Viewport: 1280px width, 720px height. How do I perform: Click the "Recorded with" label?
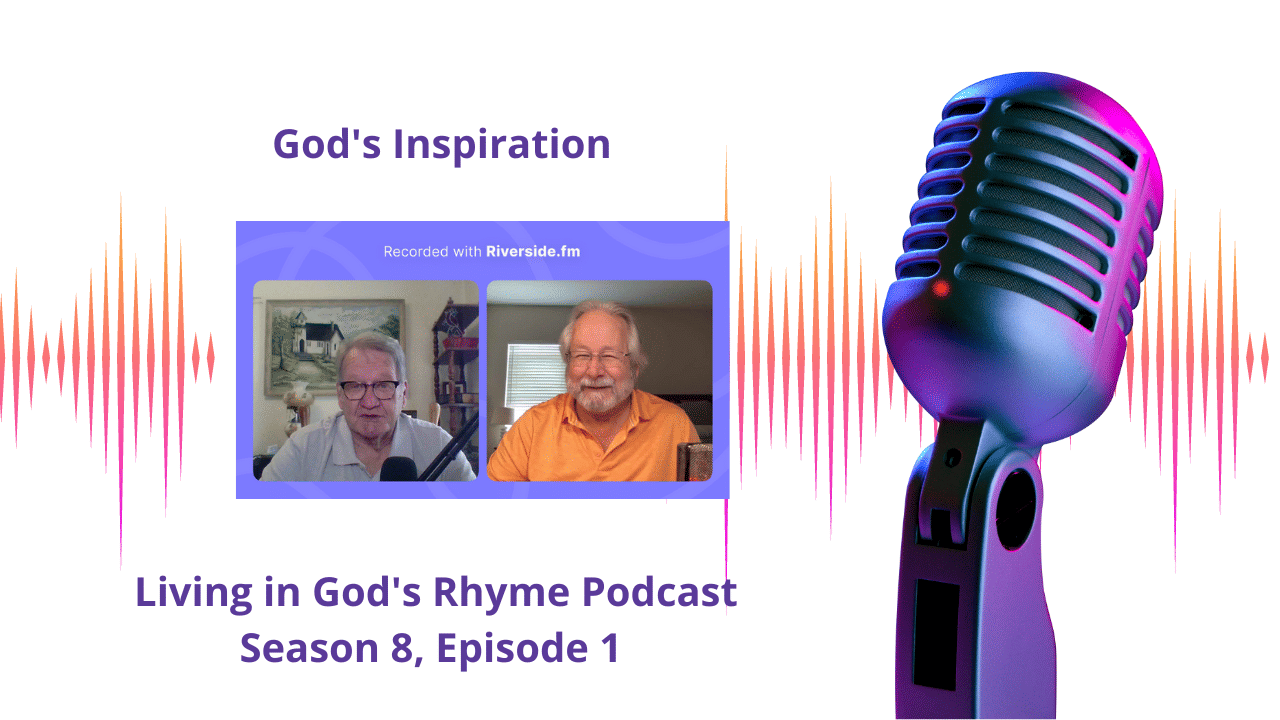coord(432,251)
